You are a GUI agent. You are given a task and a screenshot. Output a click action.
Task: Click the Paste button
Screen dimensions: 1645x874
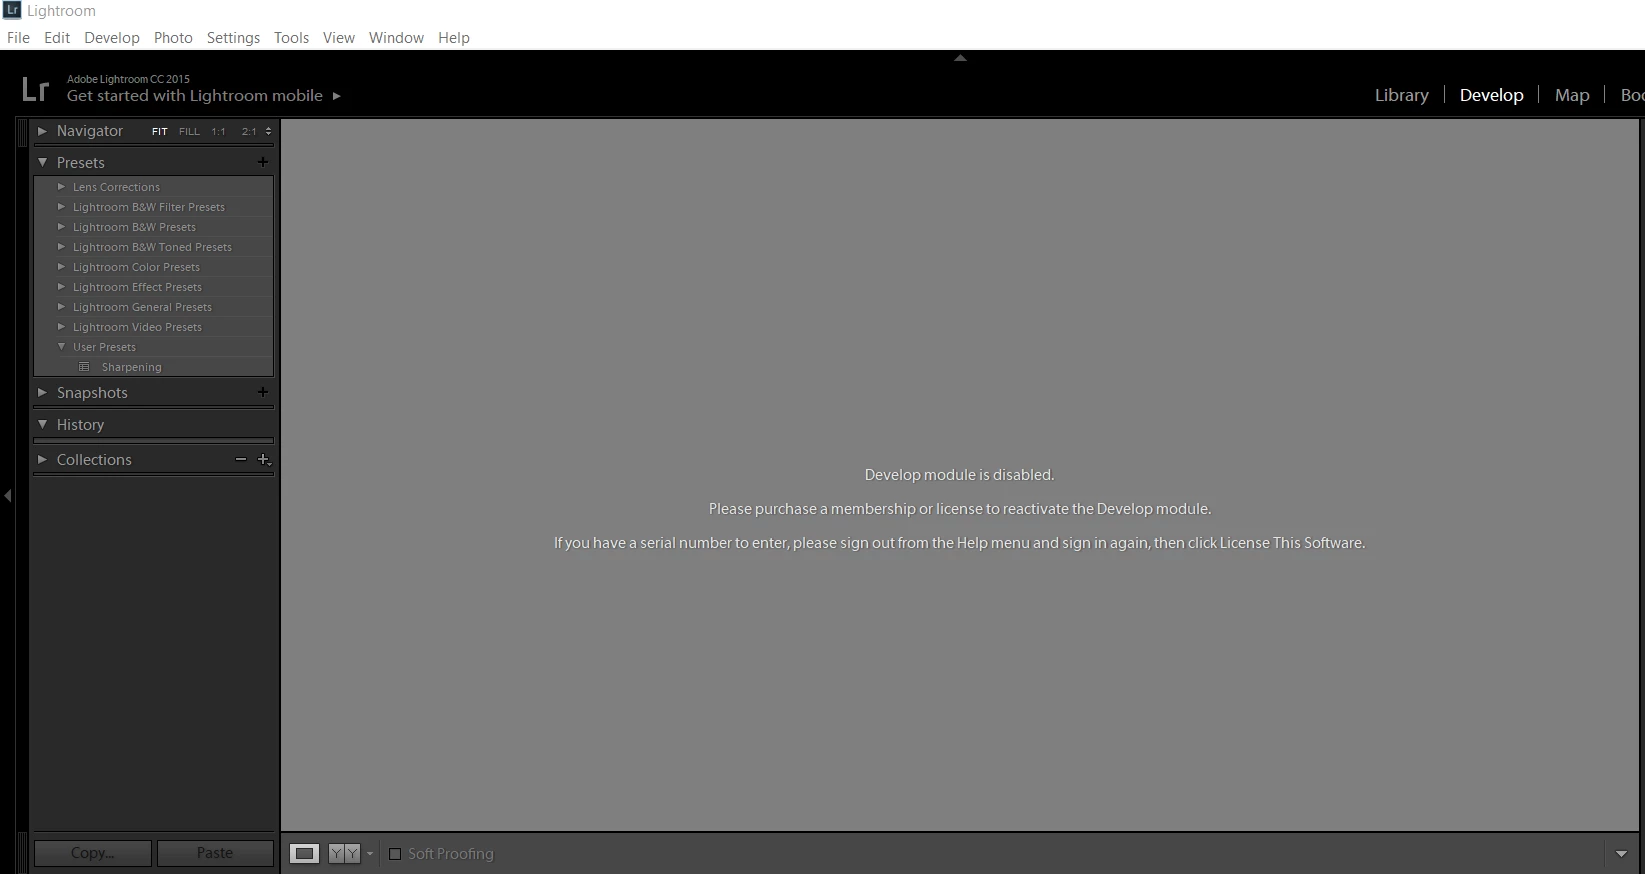[215, 853]
